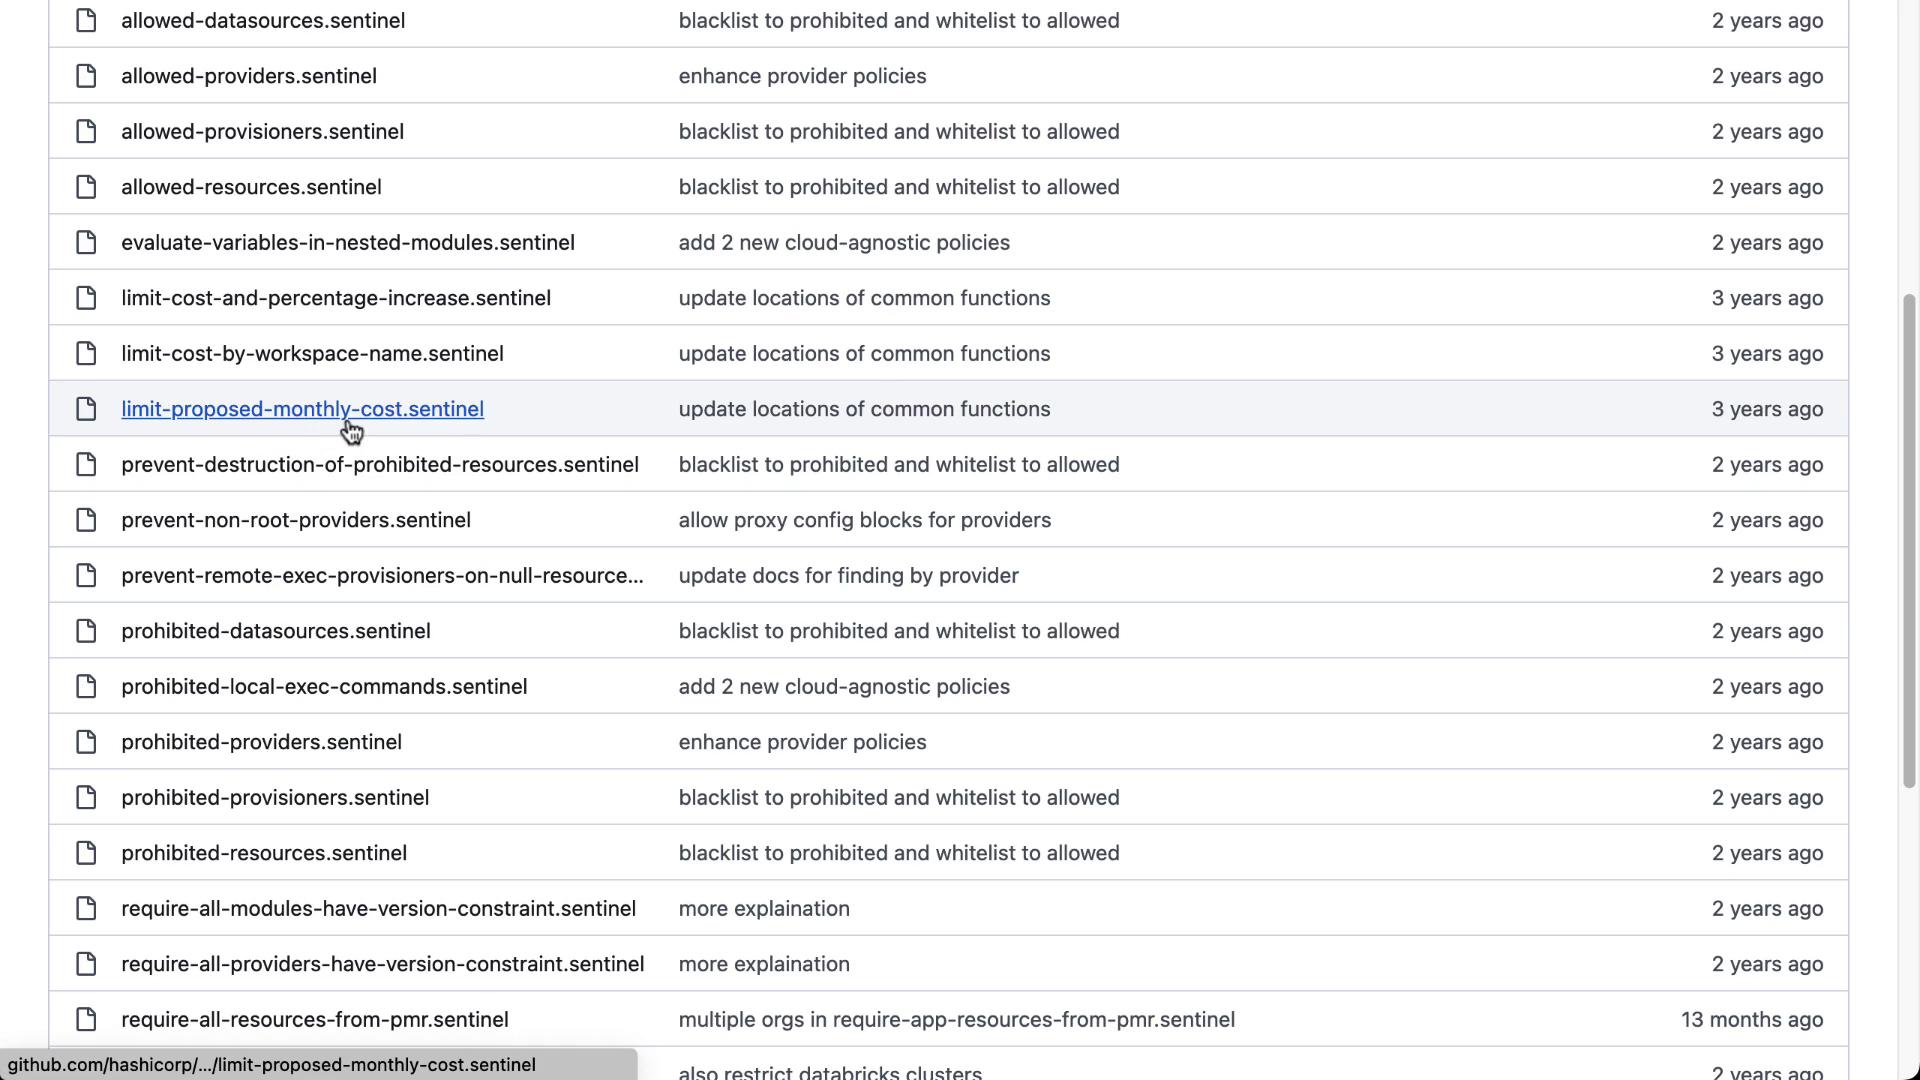
Task: Click file icon beside prohibited-resources.sentinel
Action: point(86,853)
